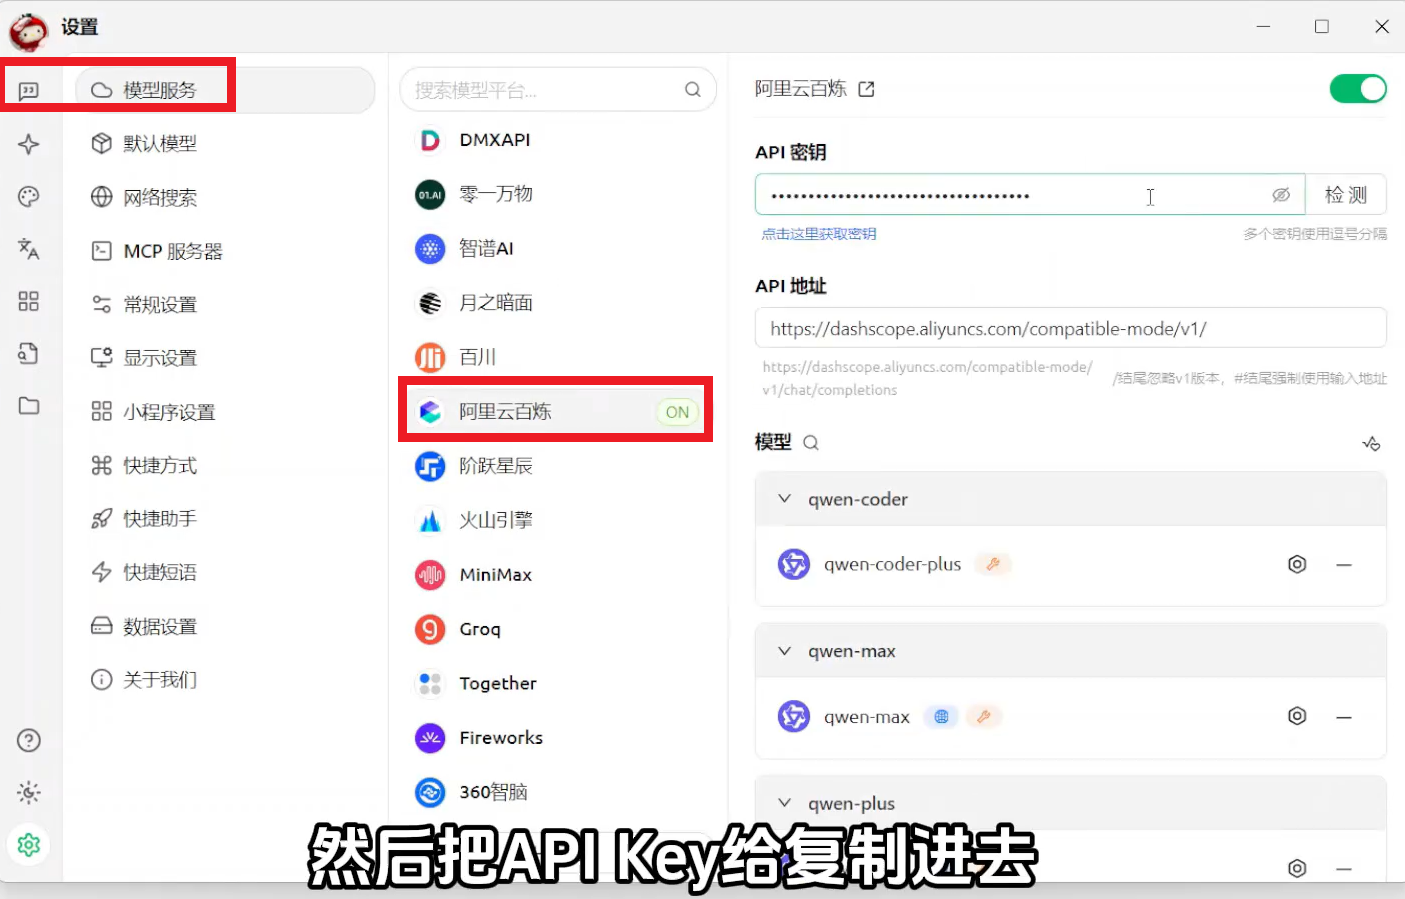The width and height of the screenshot is (1405, 899).
Task: Click the help question mark icon
Action: coord(29,740)
